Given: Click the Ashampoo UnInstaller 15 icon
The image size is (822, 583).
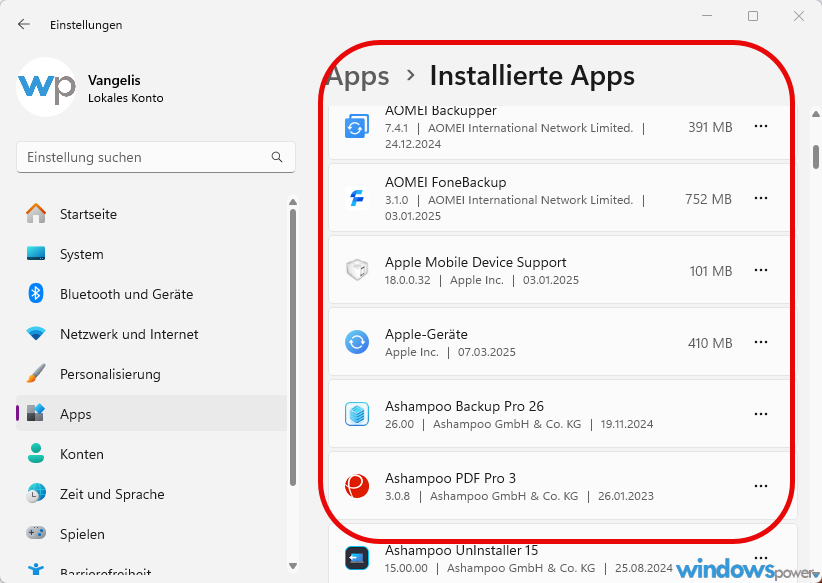Looking at the screenshot, I should pyautogui.click(x=357, y=558).
